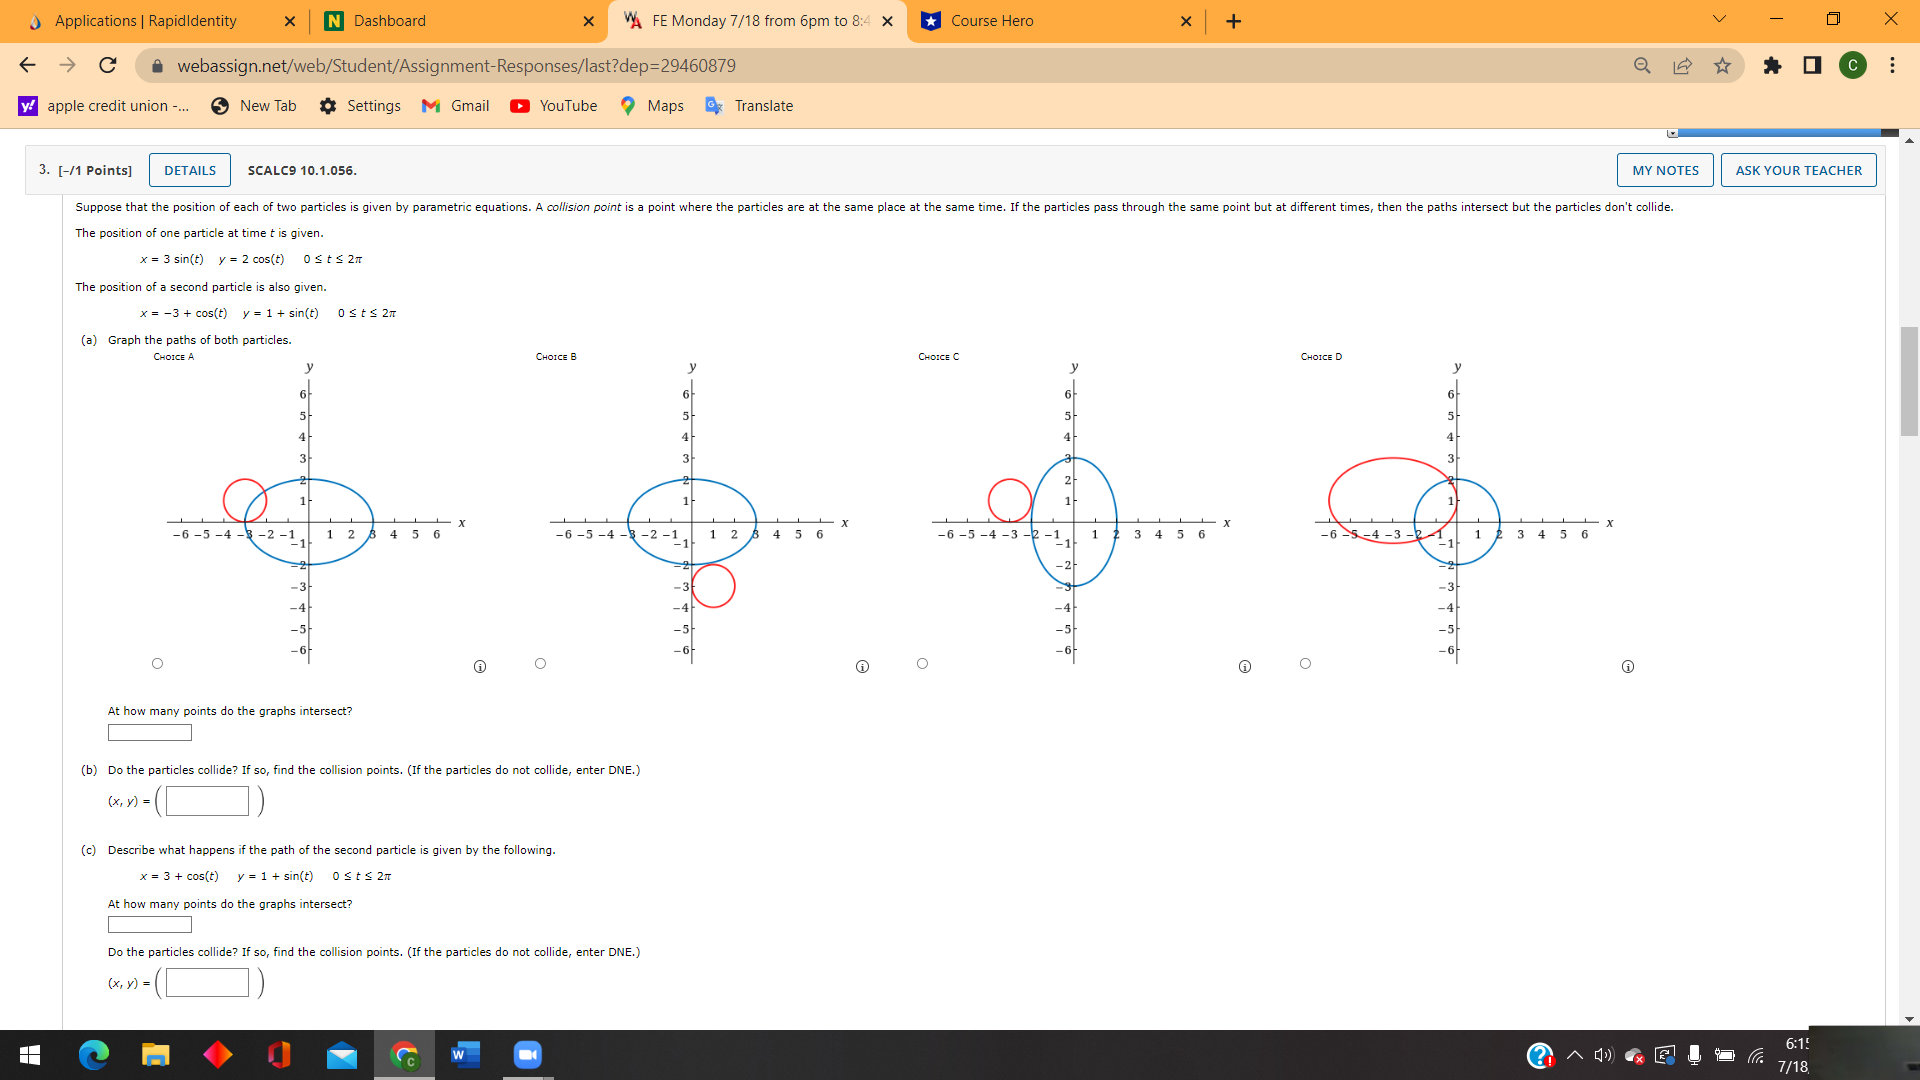Select the Choice C radio button
This screenshot has width=1920, height=1080.
(x=922, y=663)
